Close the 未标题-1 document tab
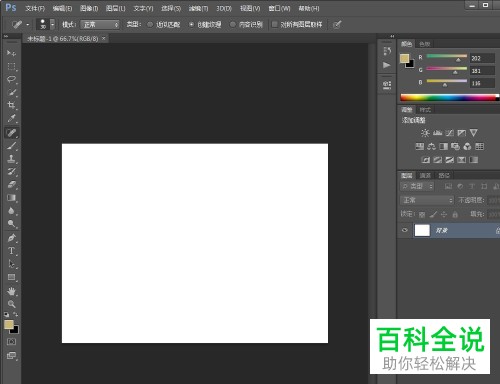 tap(104, 38)
